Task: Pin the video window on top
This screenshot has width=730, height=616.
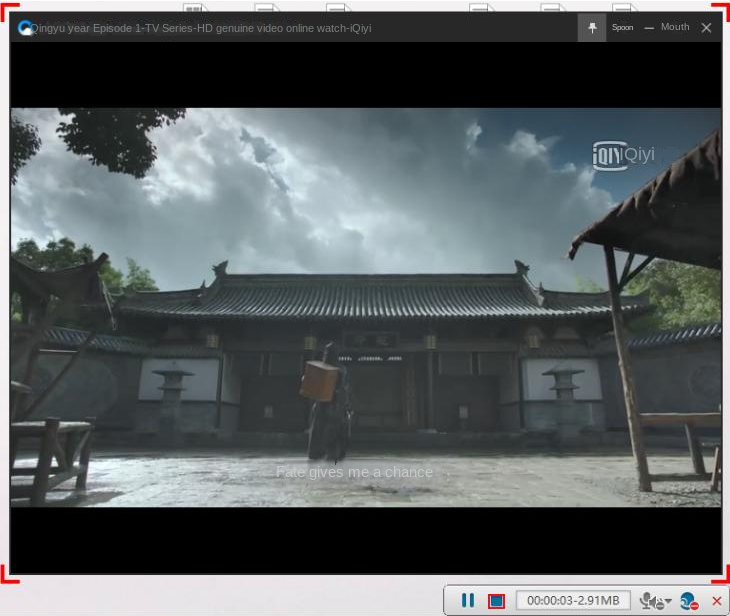Action: (x=592, y=28)
